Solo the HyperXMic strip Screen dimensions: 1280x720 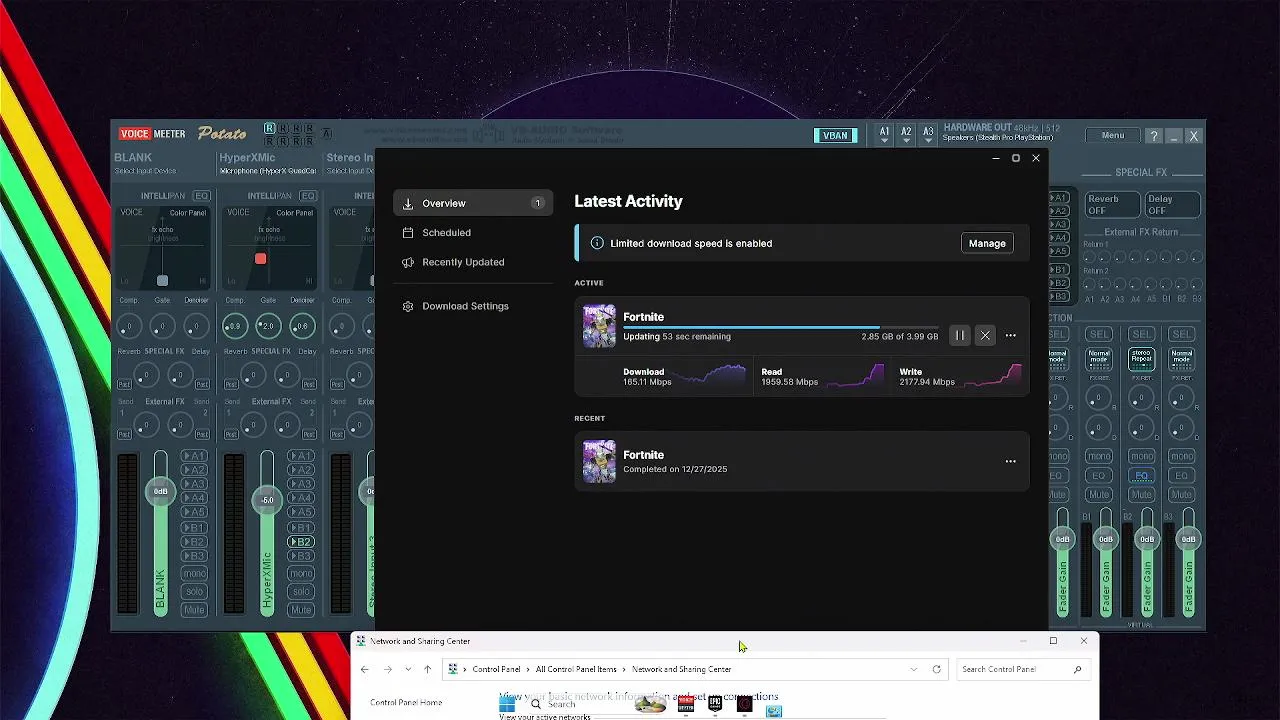click(x=301, y=591)
